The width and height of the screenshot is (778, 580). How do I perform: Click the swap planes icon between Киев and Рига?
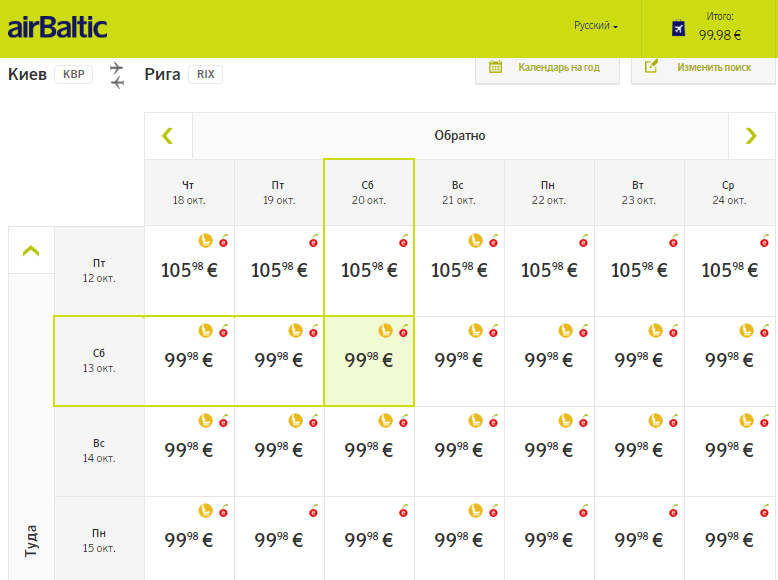tap(118, 75)
